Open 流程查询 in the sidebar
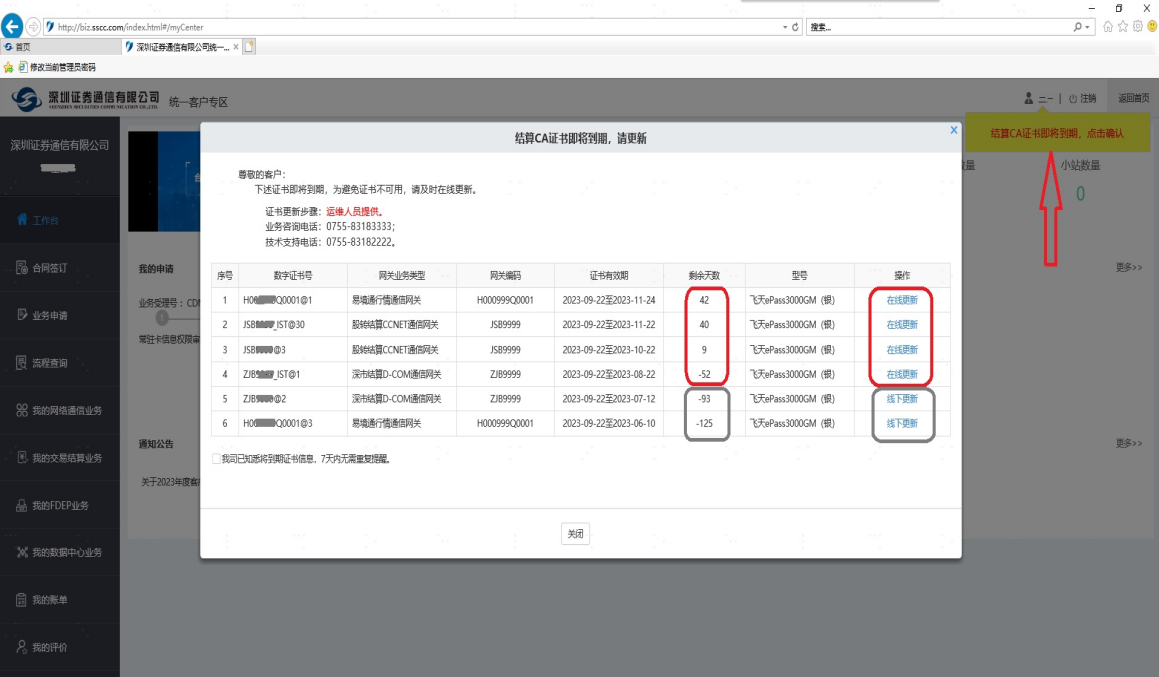 [60, 363]
